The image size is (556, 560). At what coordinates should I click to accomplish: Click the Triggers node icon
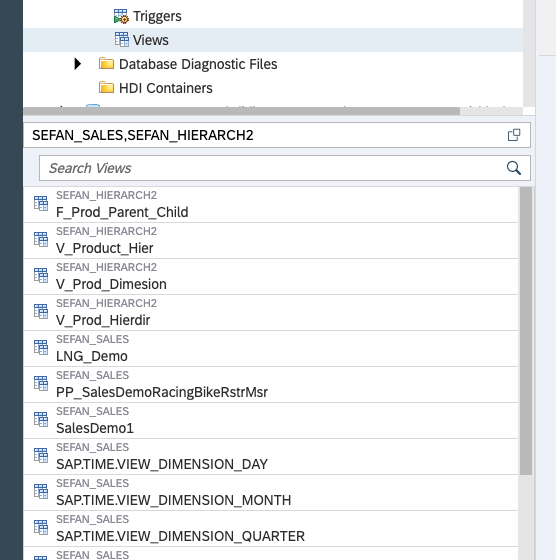coord(121,16)
